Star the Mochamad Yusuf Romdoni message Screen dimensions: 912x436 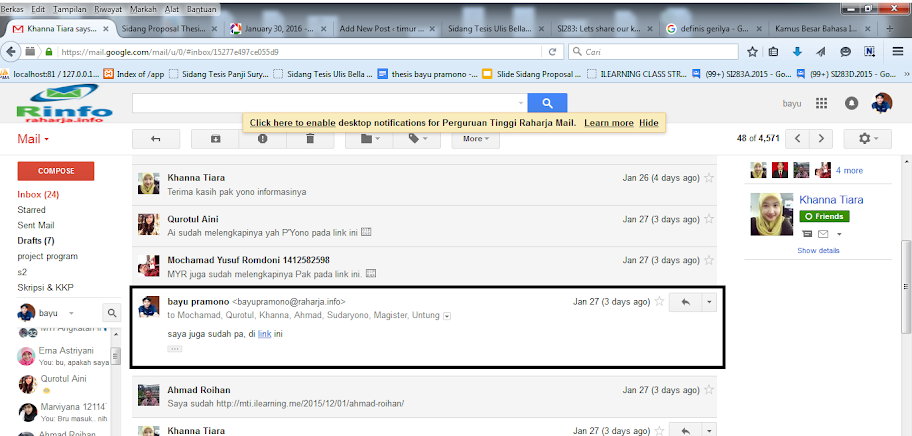[x=708, y=260]
